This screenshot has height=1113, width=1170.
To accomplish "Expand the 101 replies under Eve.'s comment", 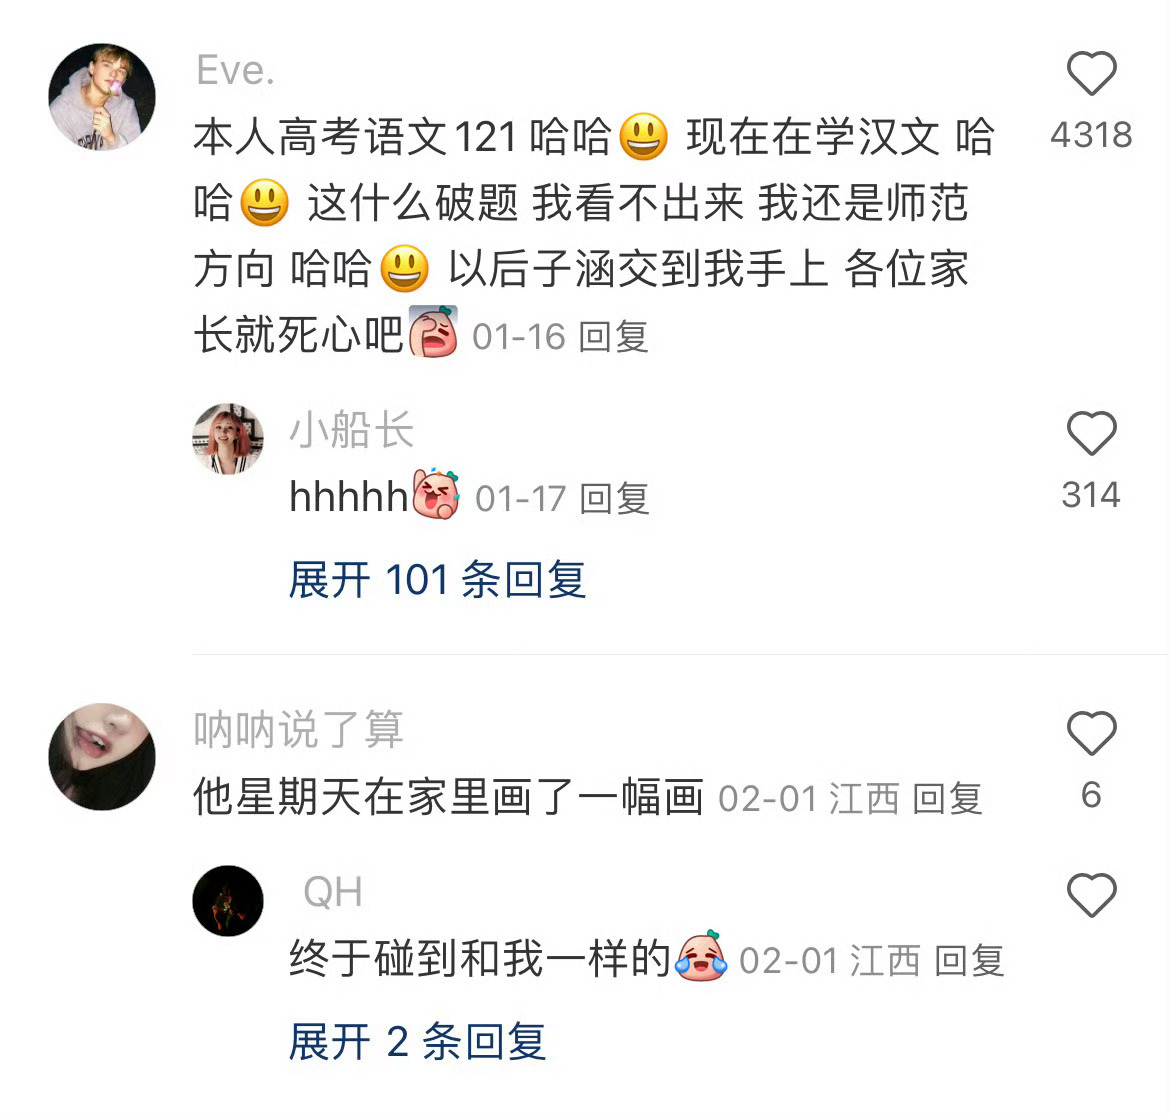I will point(437,580).
